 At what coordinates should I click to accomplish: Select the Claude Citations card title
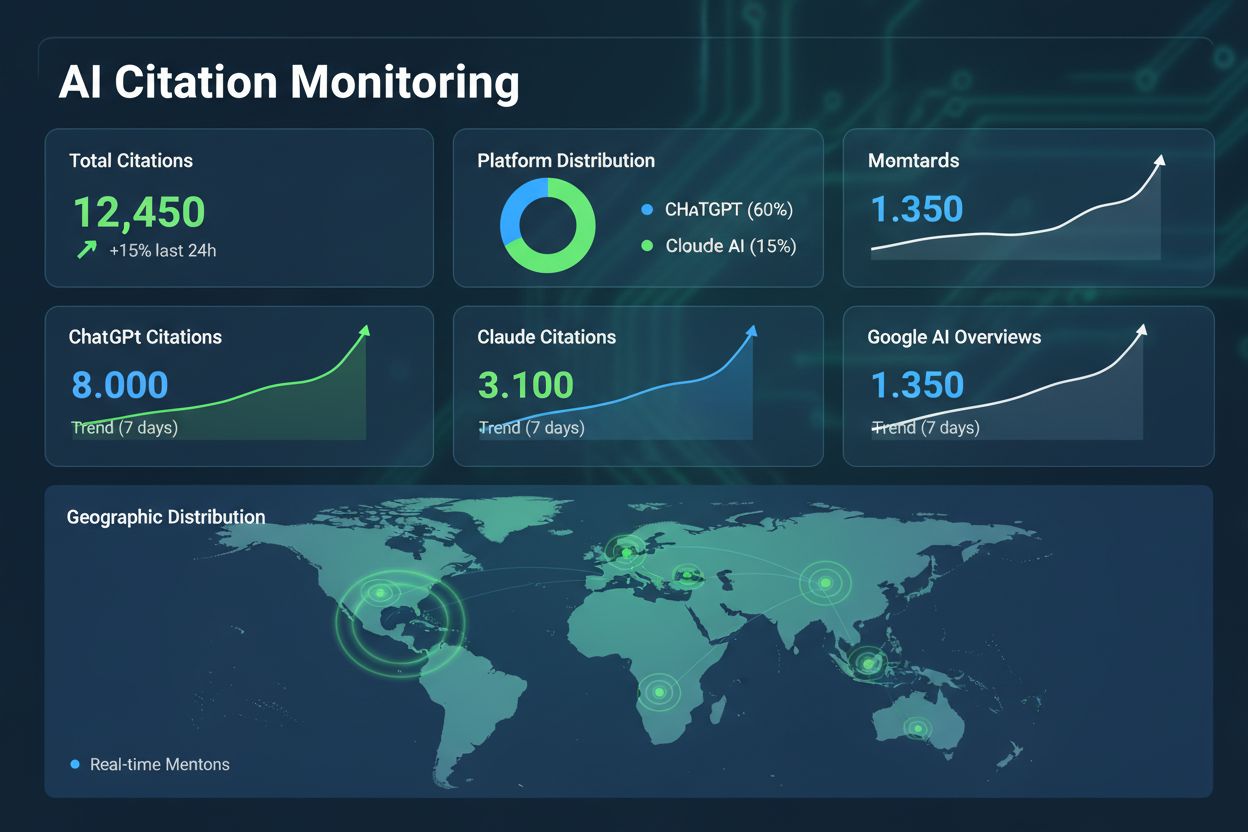pos(546,337)
